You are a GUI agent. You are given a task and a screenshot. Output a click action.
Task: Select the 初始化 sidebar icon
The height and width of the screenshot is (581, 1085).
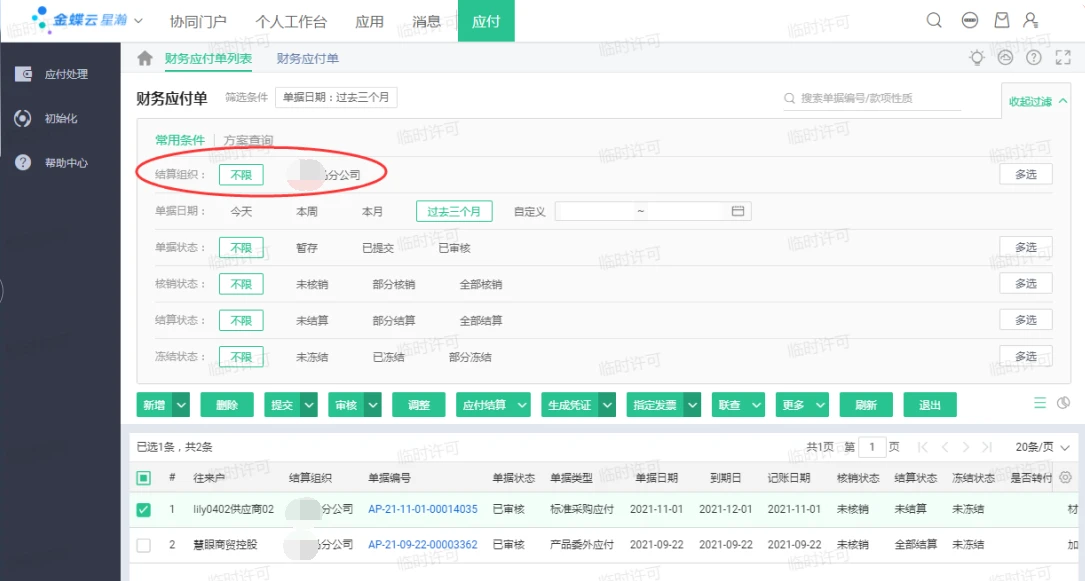coord(21,120)
